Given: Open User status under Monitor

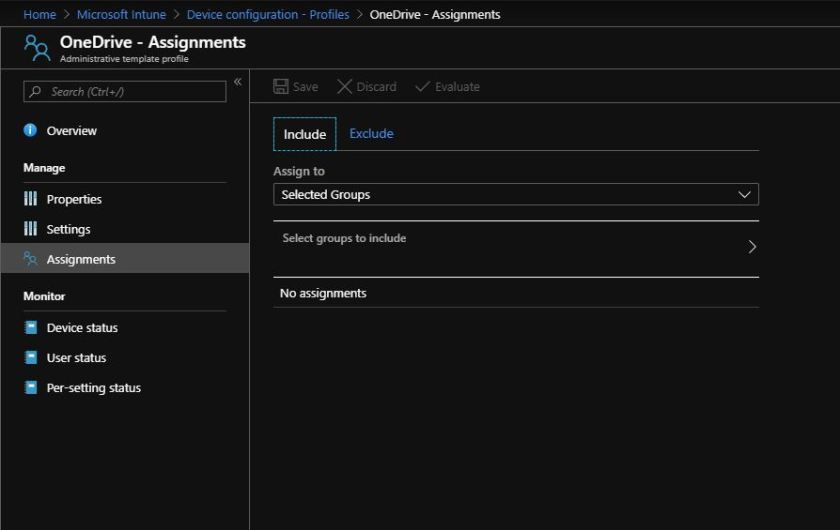Looking at the screenshot, I should pos(76,357).
